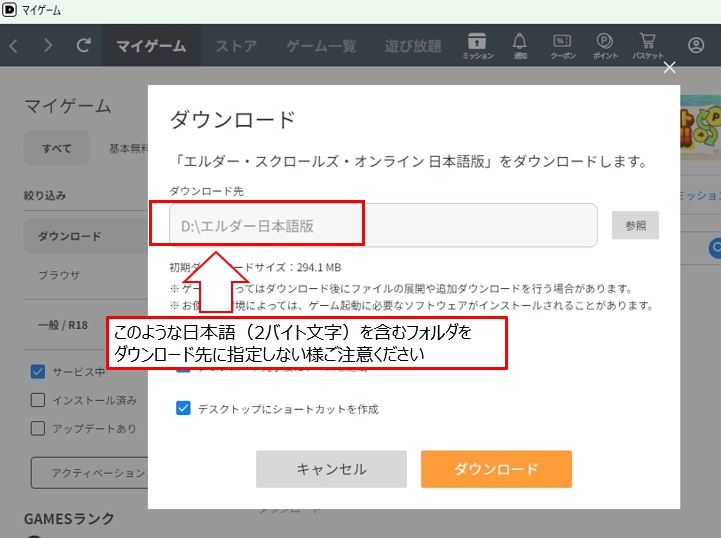Reload the page with the refresh icon

tap(83, 45)
